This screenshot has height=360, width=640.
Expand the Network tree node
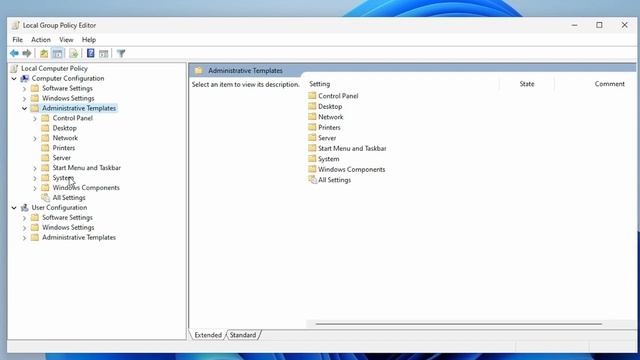(35, 138)
